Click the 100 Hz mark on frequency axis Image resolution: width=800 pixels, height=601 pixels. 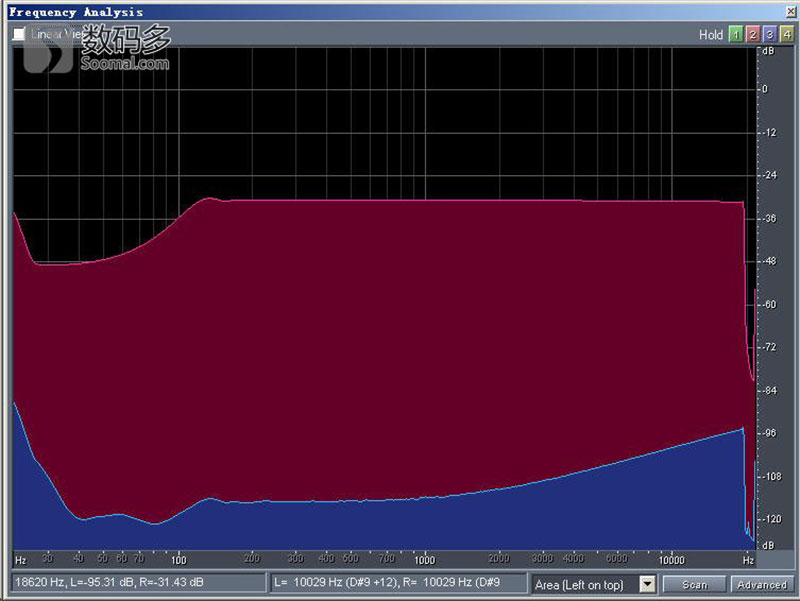click(x=179, y=559)
